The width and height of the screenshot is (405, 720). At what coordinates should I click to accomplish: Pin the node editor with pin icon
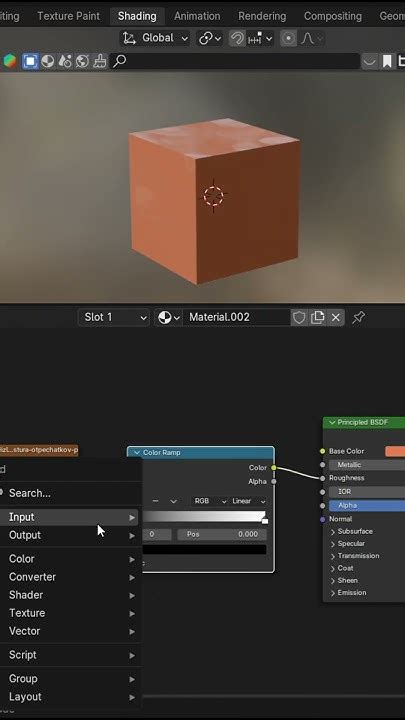[358, 317]
